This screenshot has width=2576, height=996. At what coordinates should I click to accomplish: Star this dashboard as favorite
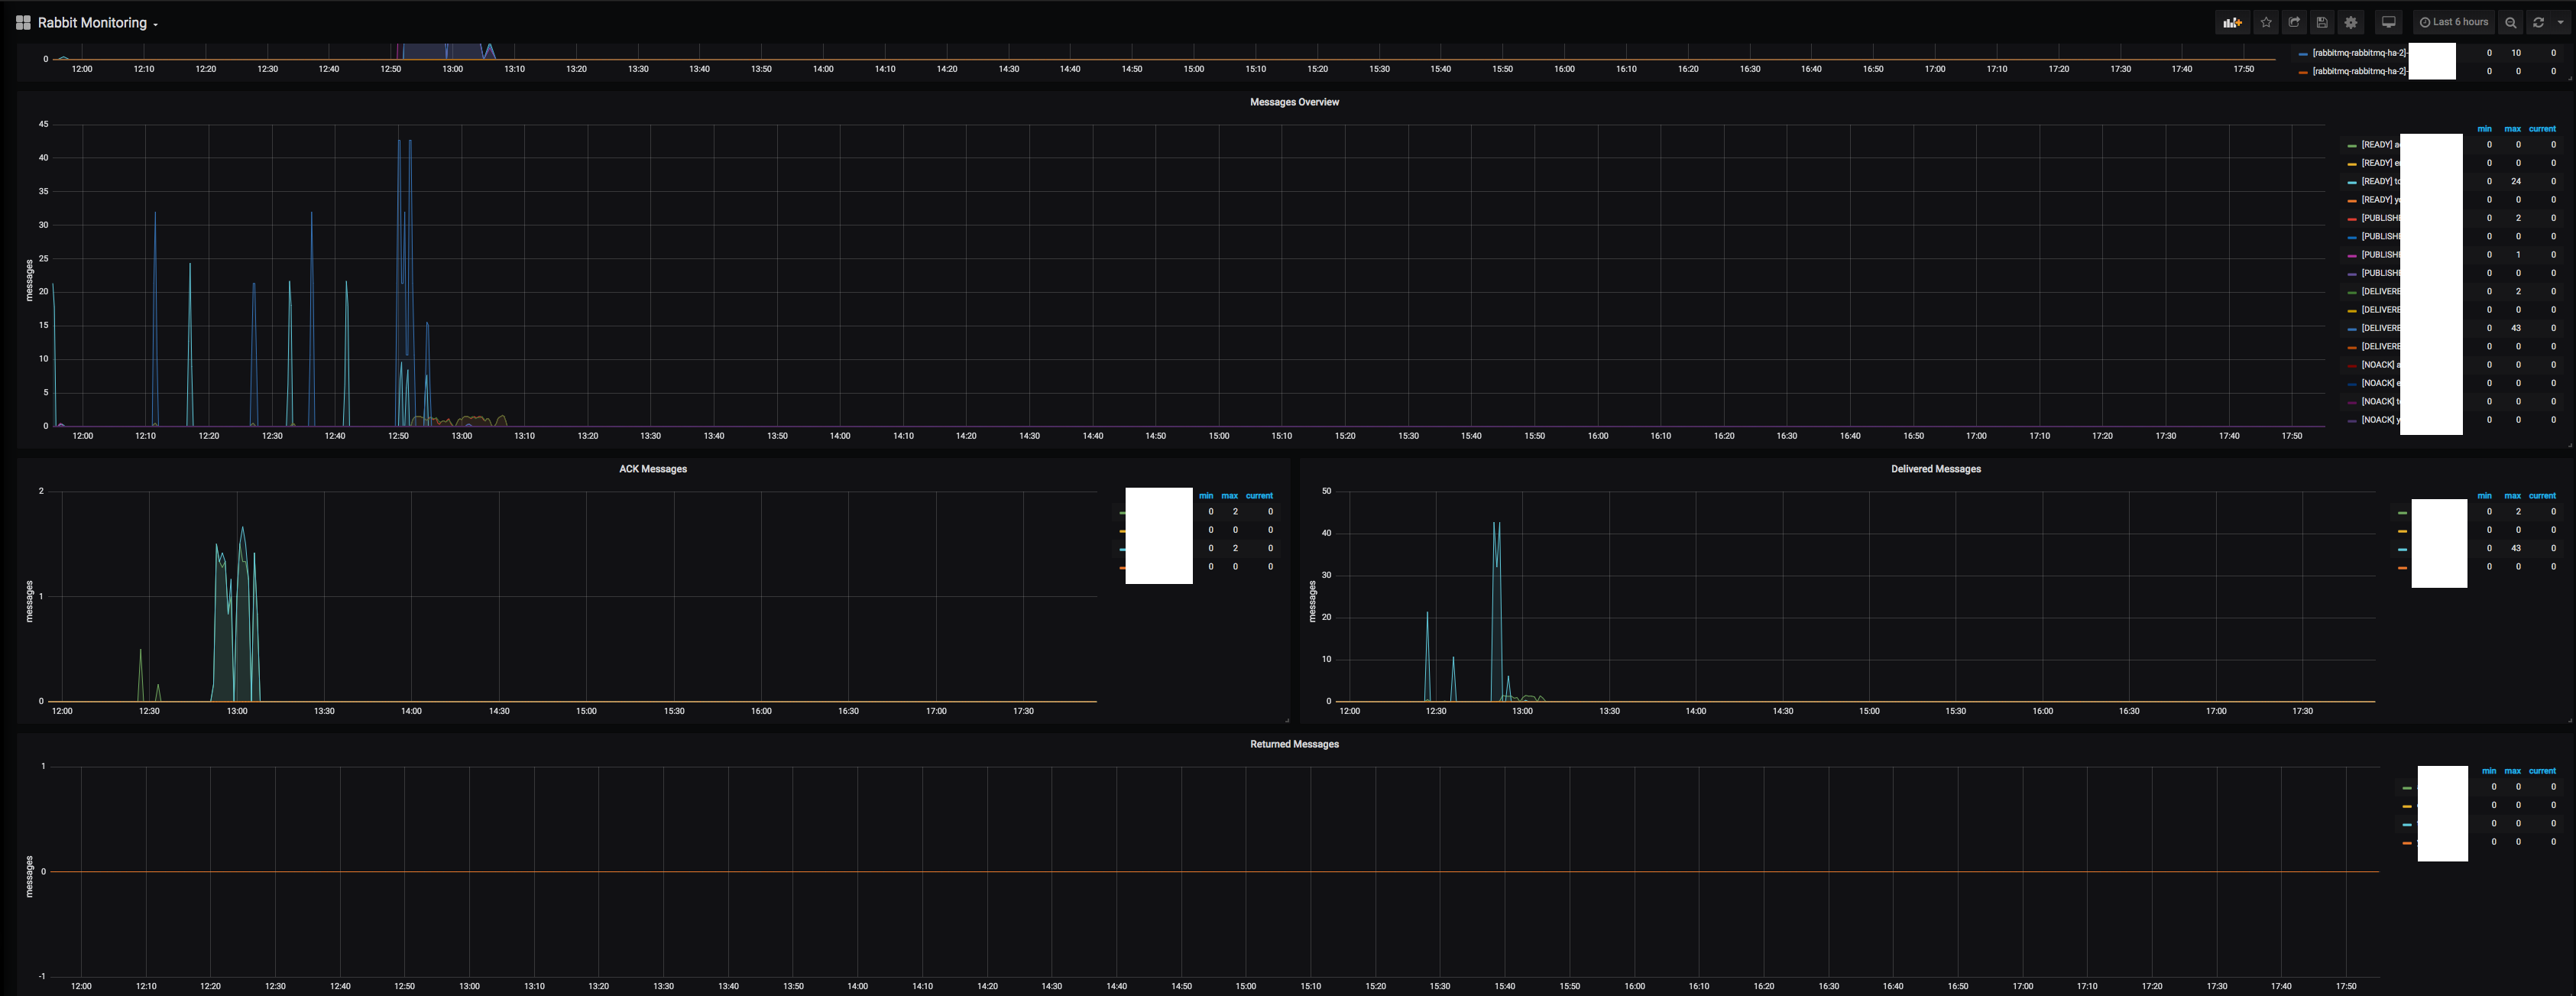[x=2266, y=22]
